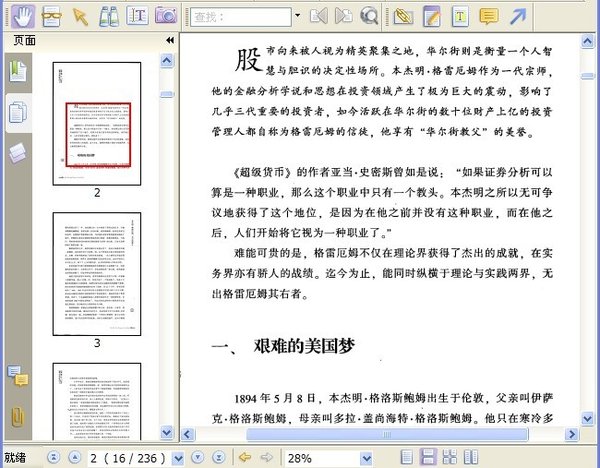
Task: Select the pencil note tool
Action: [432, 16]
